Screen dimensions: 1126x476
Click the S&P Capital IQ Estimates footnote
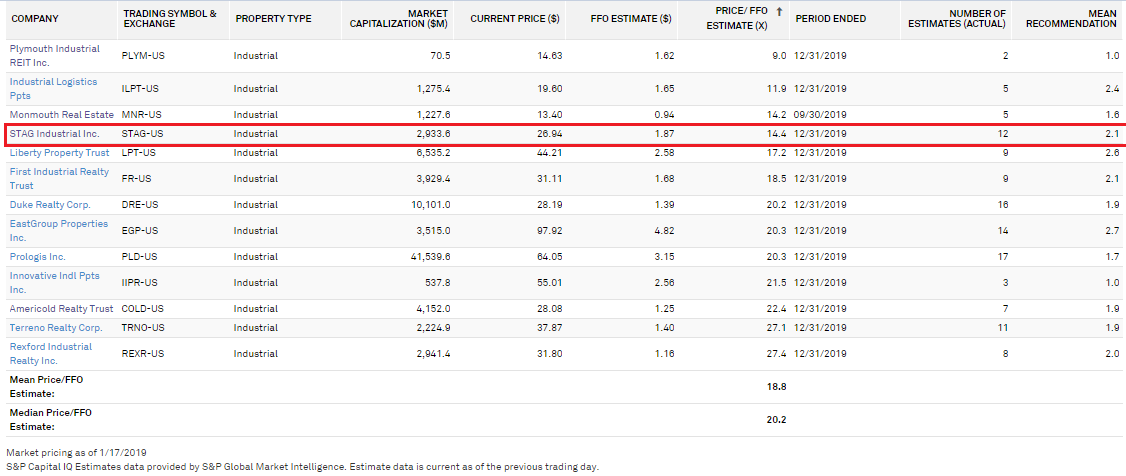point(302,467)
